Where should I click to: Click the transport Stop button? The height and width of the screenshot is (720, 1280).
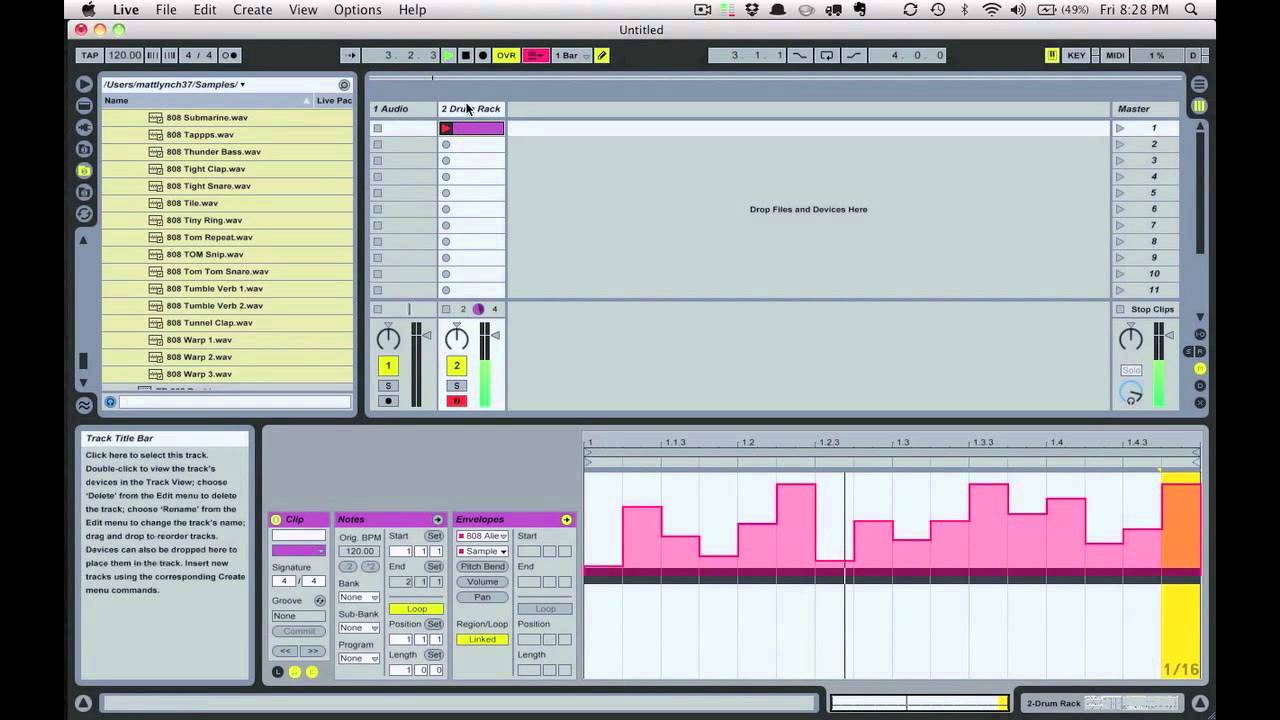465,55
